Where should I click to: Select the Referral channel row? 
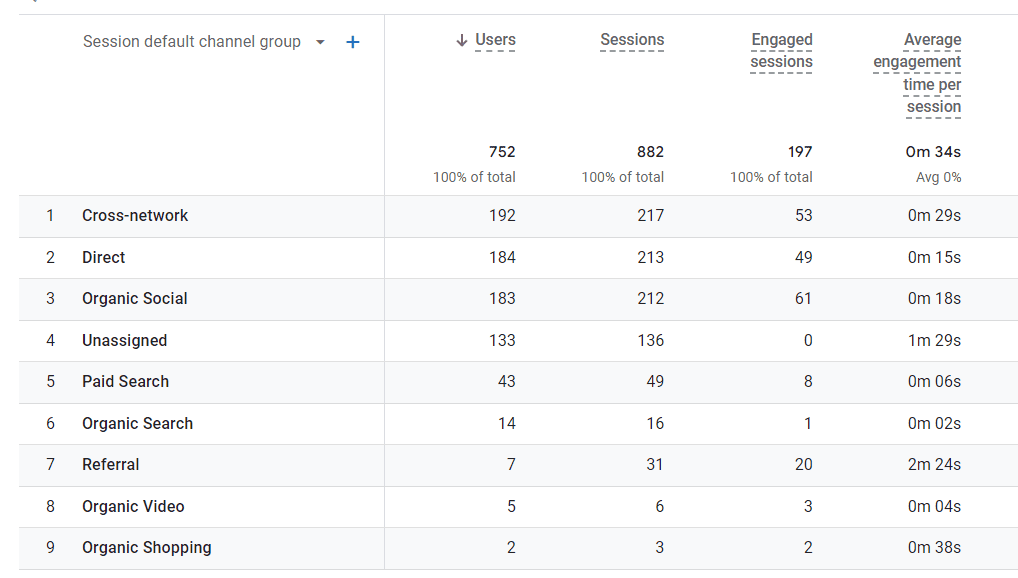coord(111,465)
